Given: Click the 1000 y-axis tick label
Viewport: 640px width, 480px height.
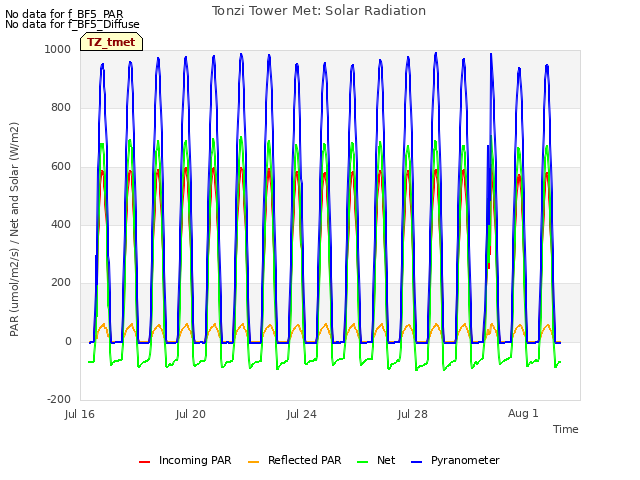Looking at the screenshot, I should (58, 49).
